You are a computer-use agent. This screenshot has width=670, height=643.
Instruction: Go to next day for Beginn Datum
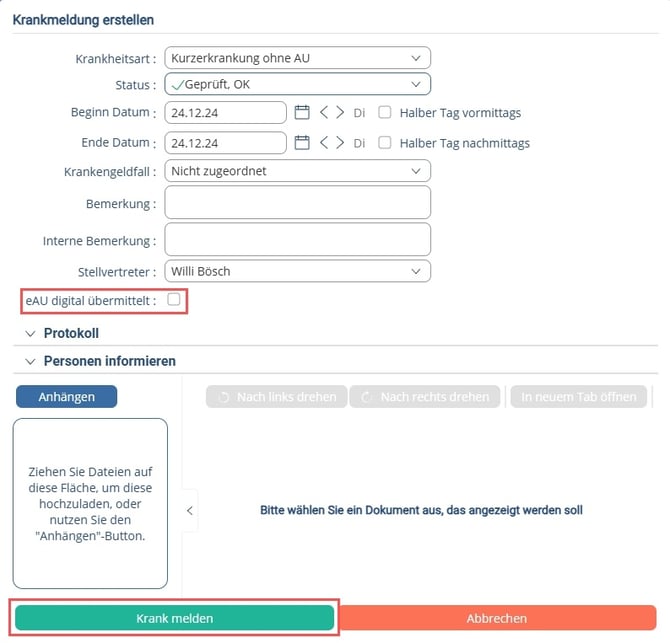coord(340,112)
